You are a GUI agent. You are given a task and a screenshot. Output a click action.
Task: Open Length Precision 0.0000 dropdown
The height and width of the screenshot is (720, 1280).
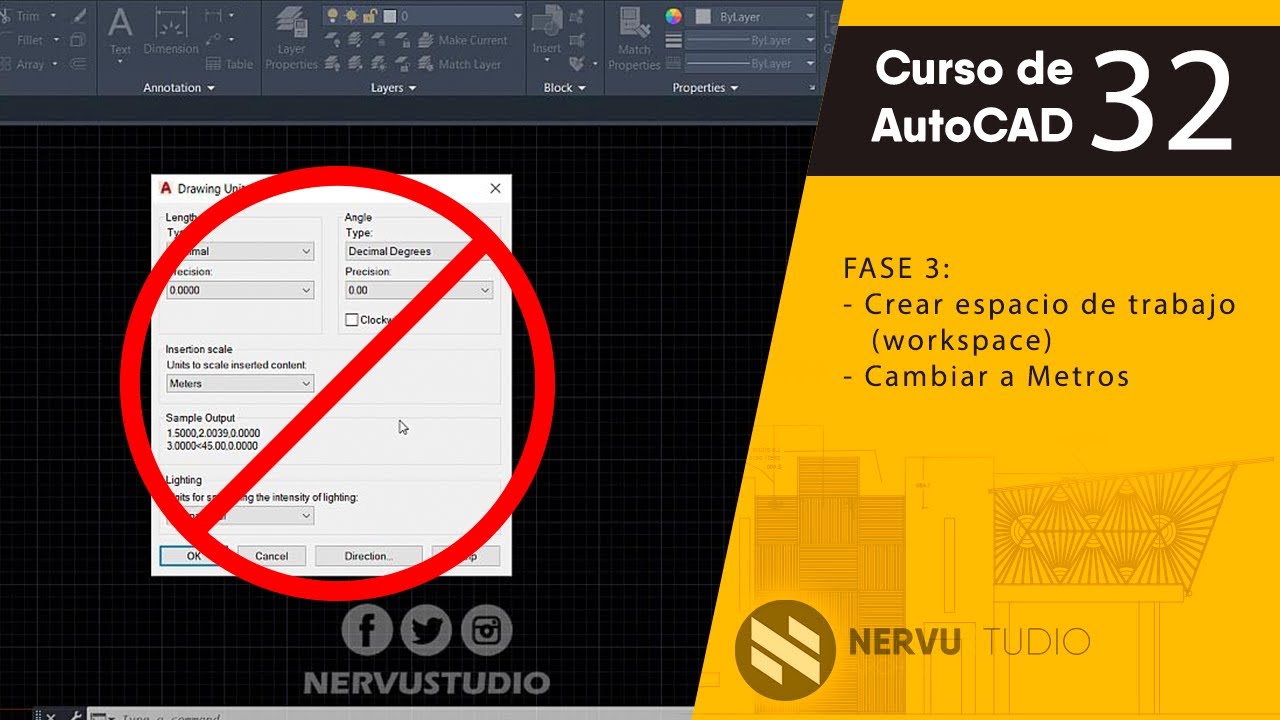point(240,290)
